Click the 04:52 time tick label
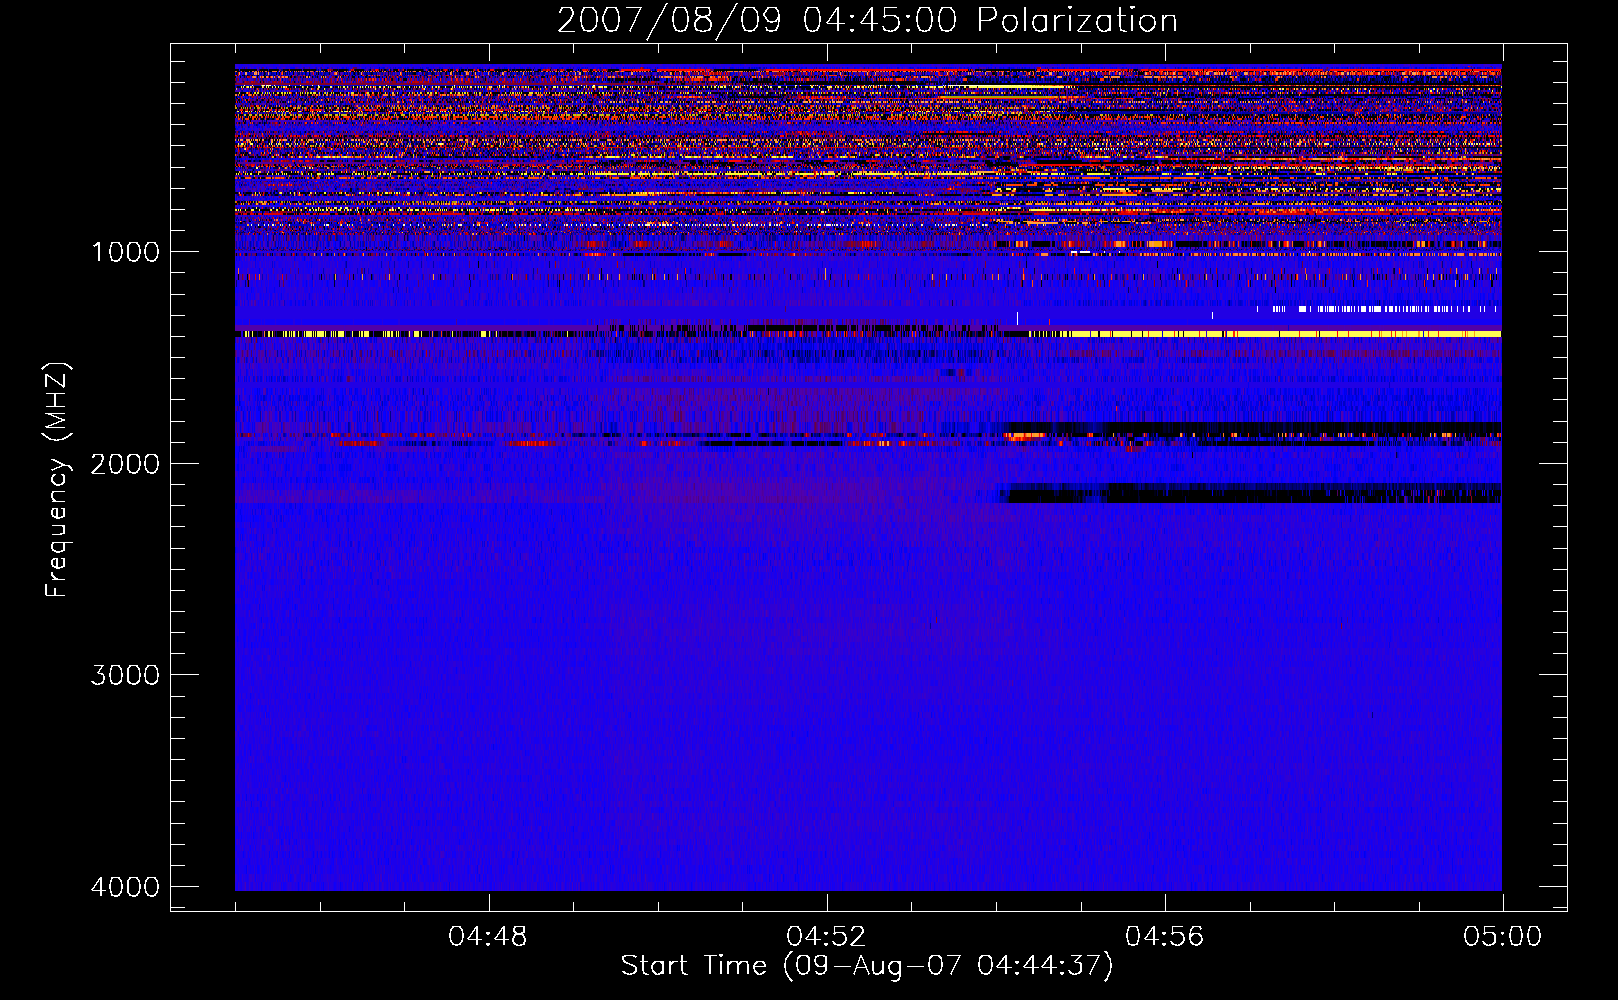Screen dimensions: 1618x1000 click(x=827, y=937)
